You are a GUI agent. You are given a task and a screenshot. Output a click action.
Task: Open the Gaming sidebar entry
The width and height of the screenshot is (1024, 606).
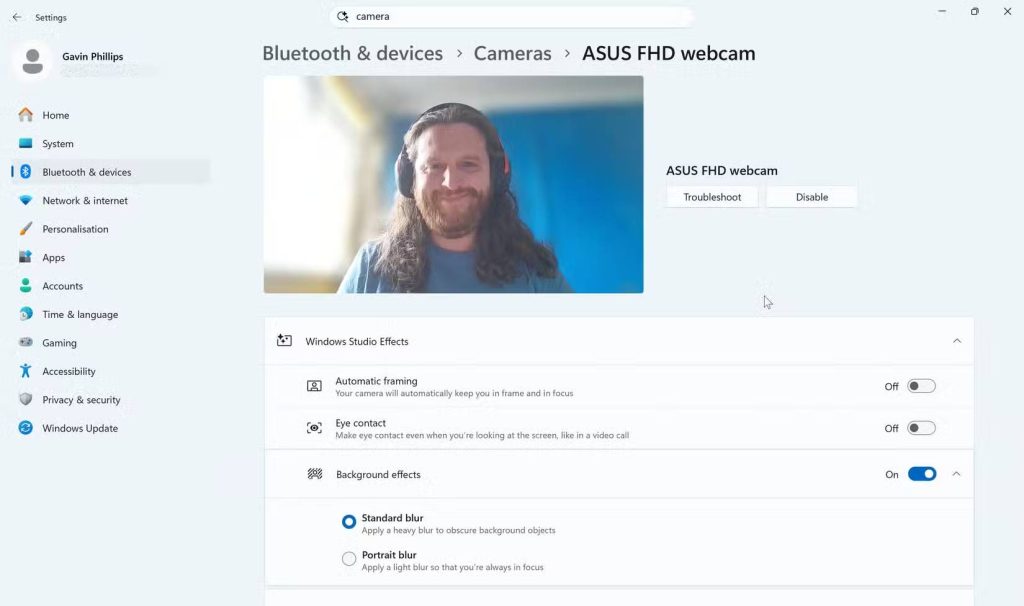(110, 342)
